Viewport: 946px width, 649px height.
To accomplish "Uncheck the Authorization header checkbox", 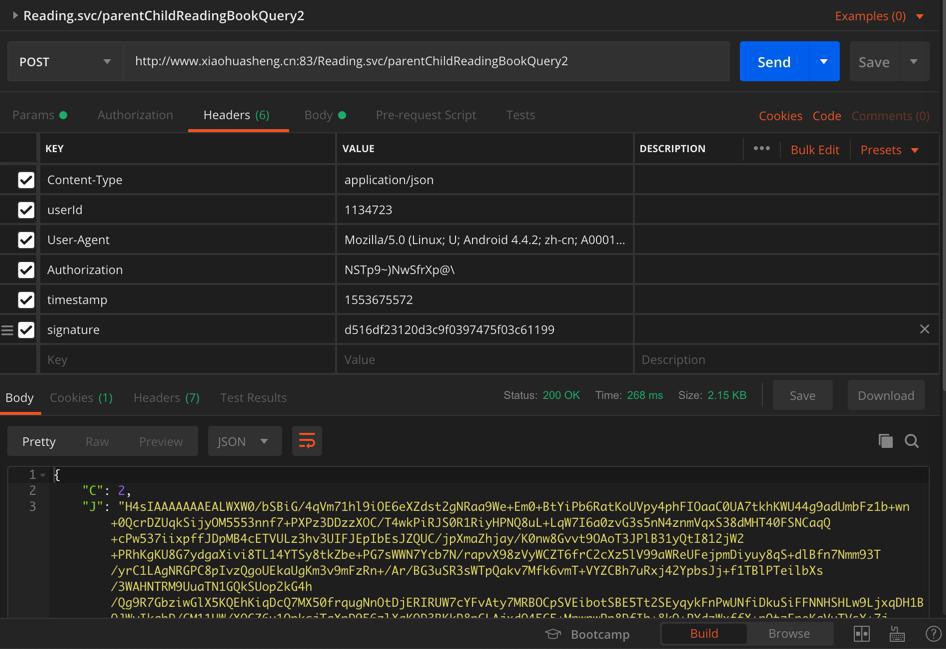I will [x=26, y=270].
